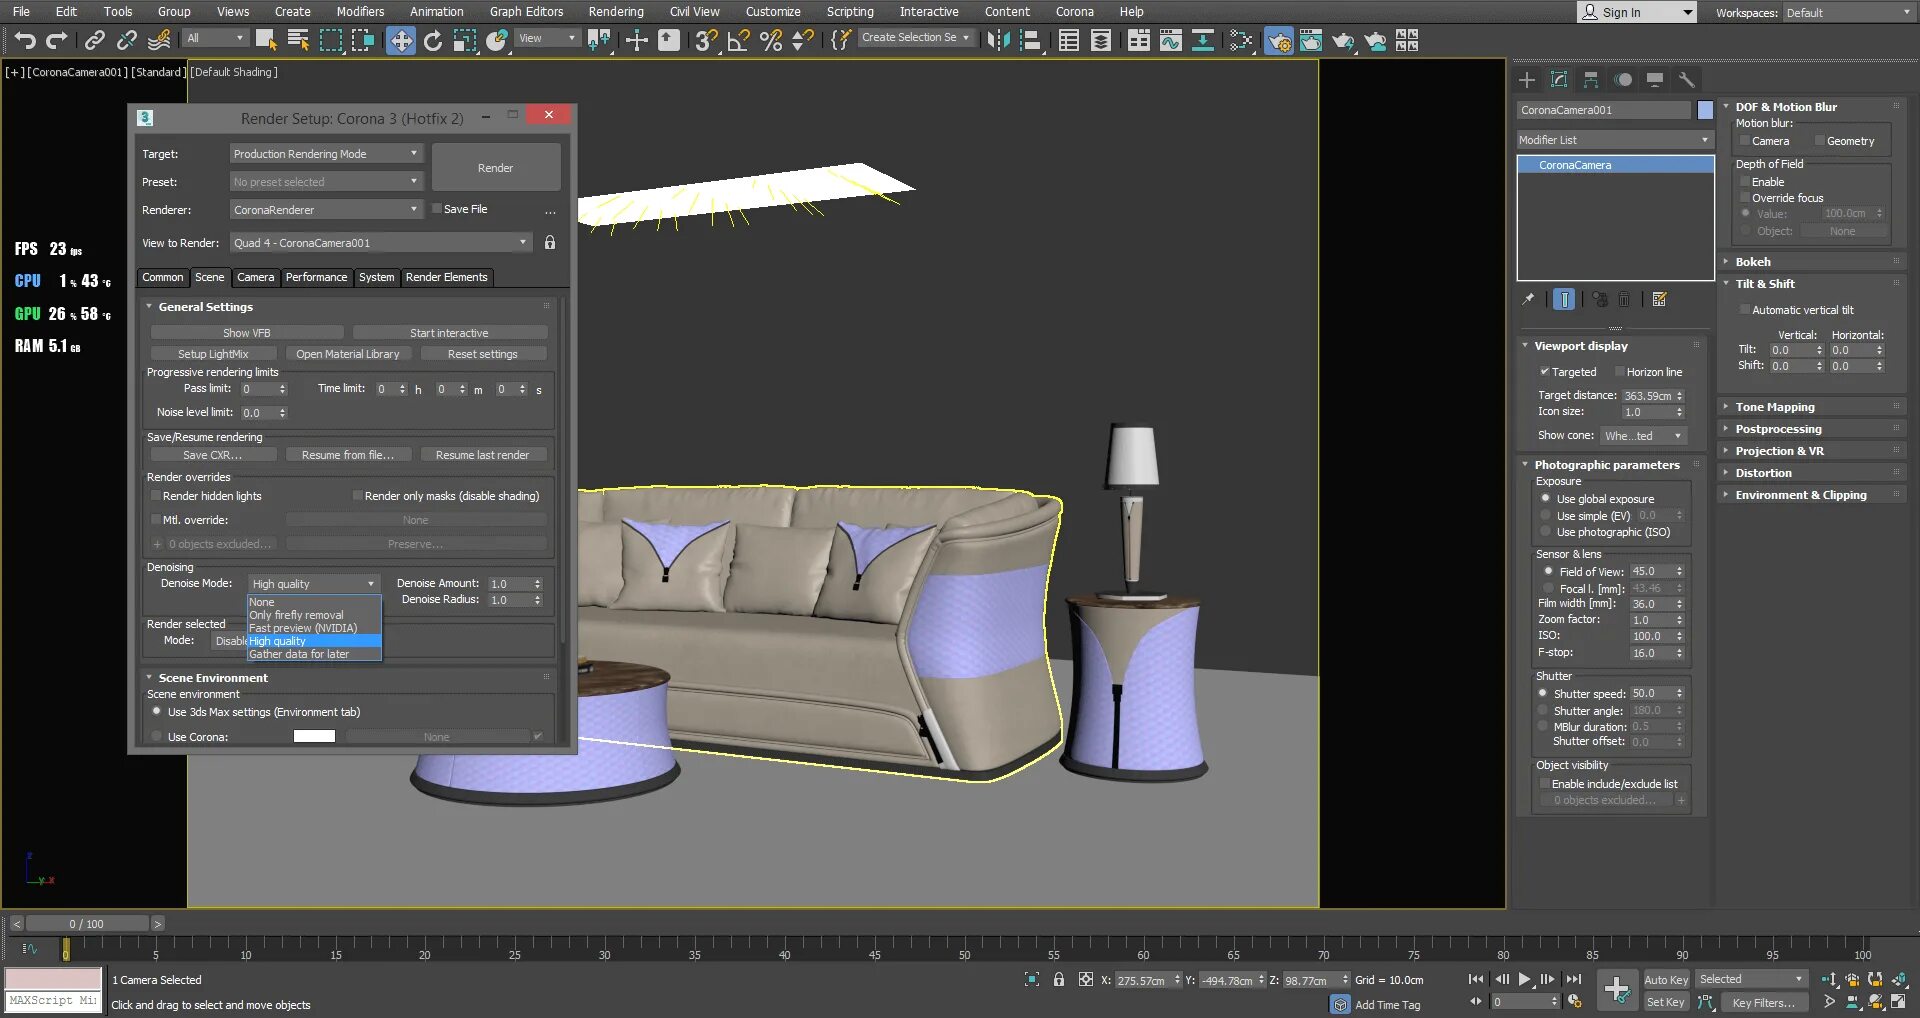
Task: Choose Gather data for later denoise option
Action: point(300,653)
